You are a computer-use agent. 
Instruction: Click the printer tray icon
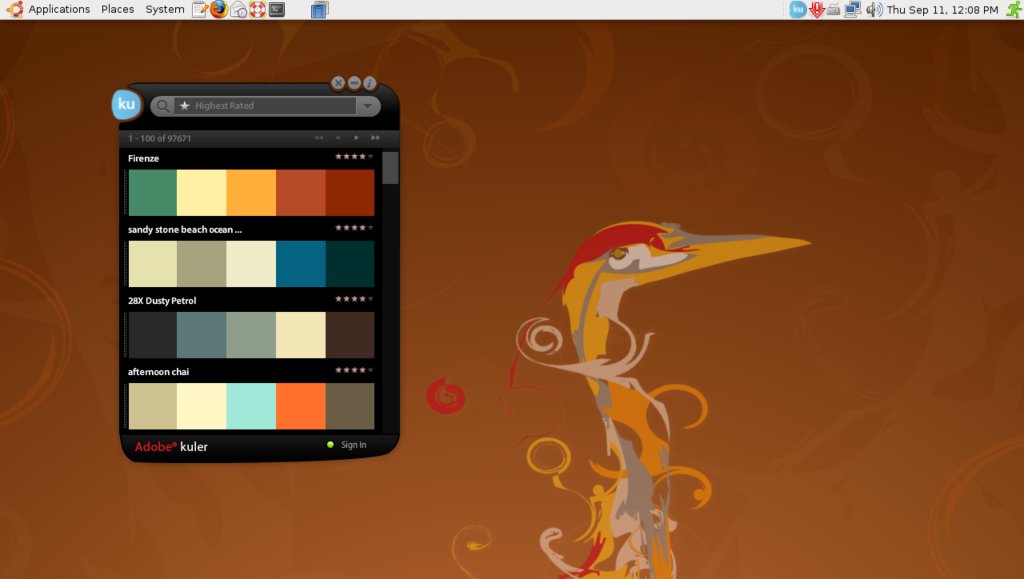coord(833,10)
